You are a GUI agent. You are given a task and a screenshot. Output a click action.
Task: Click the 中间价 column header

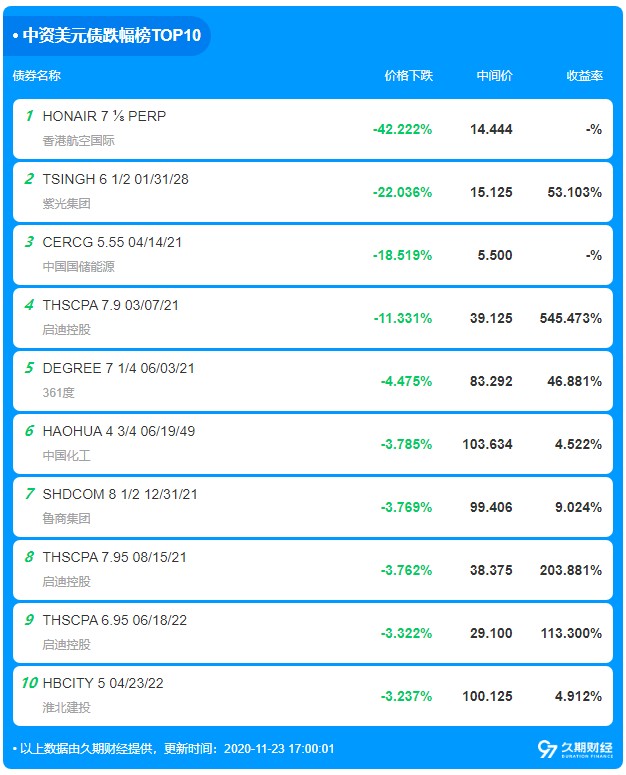pos(494,76)
